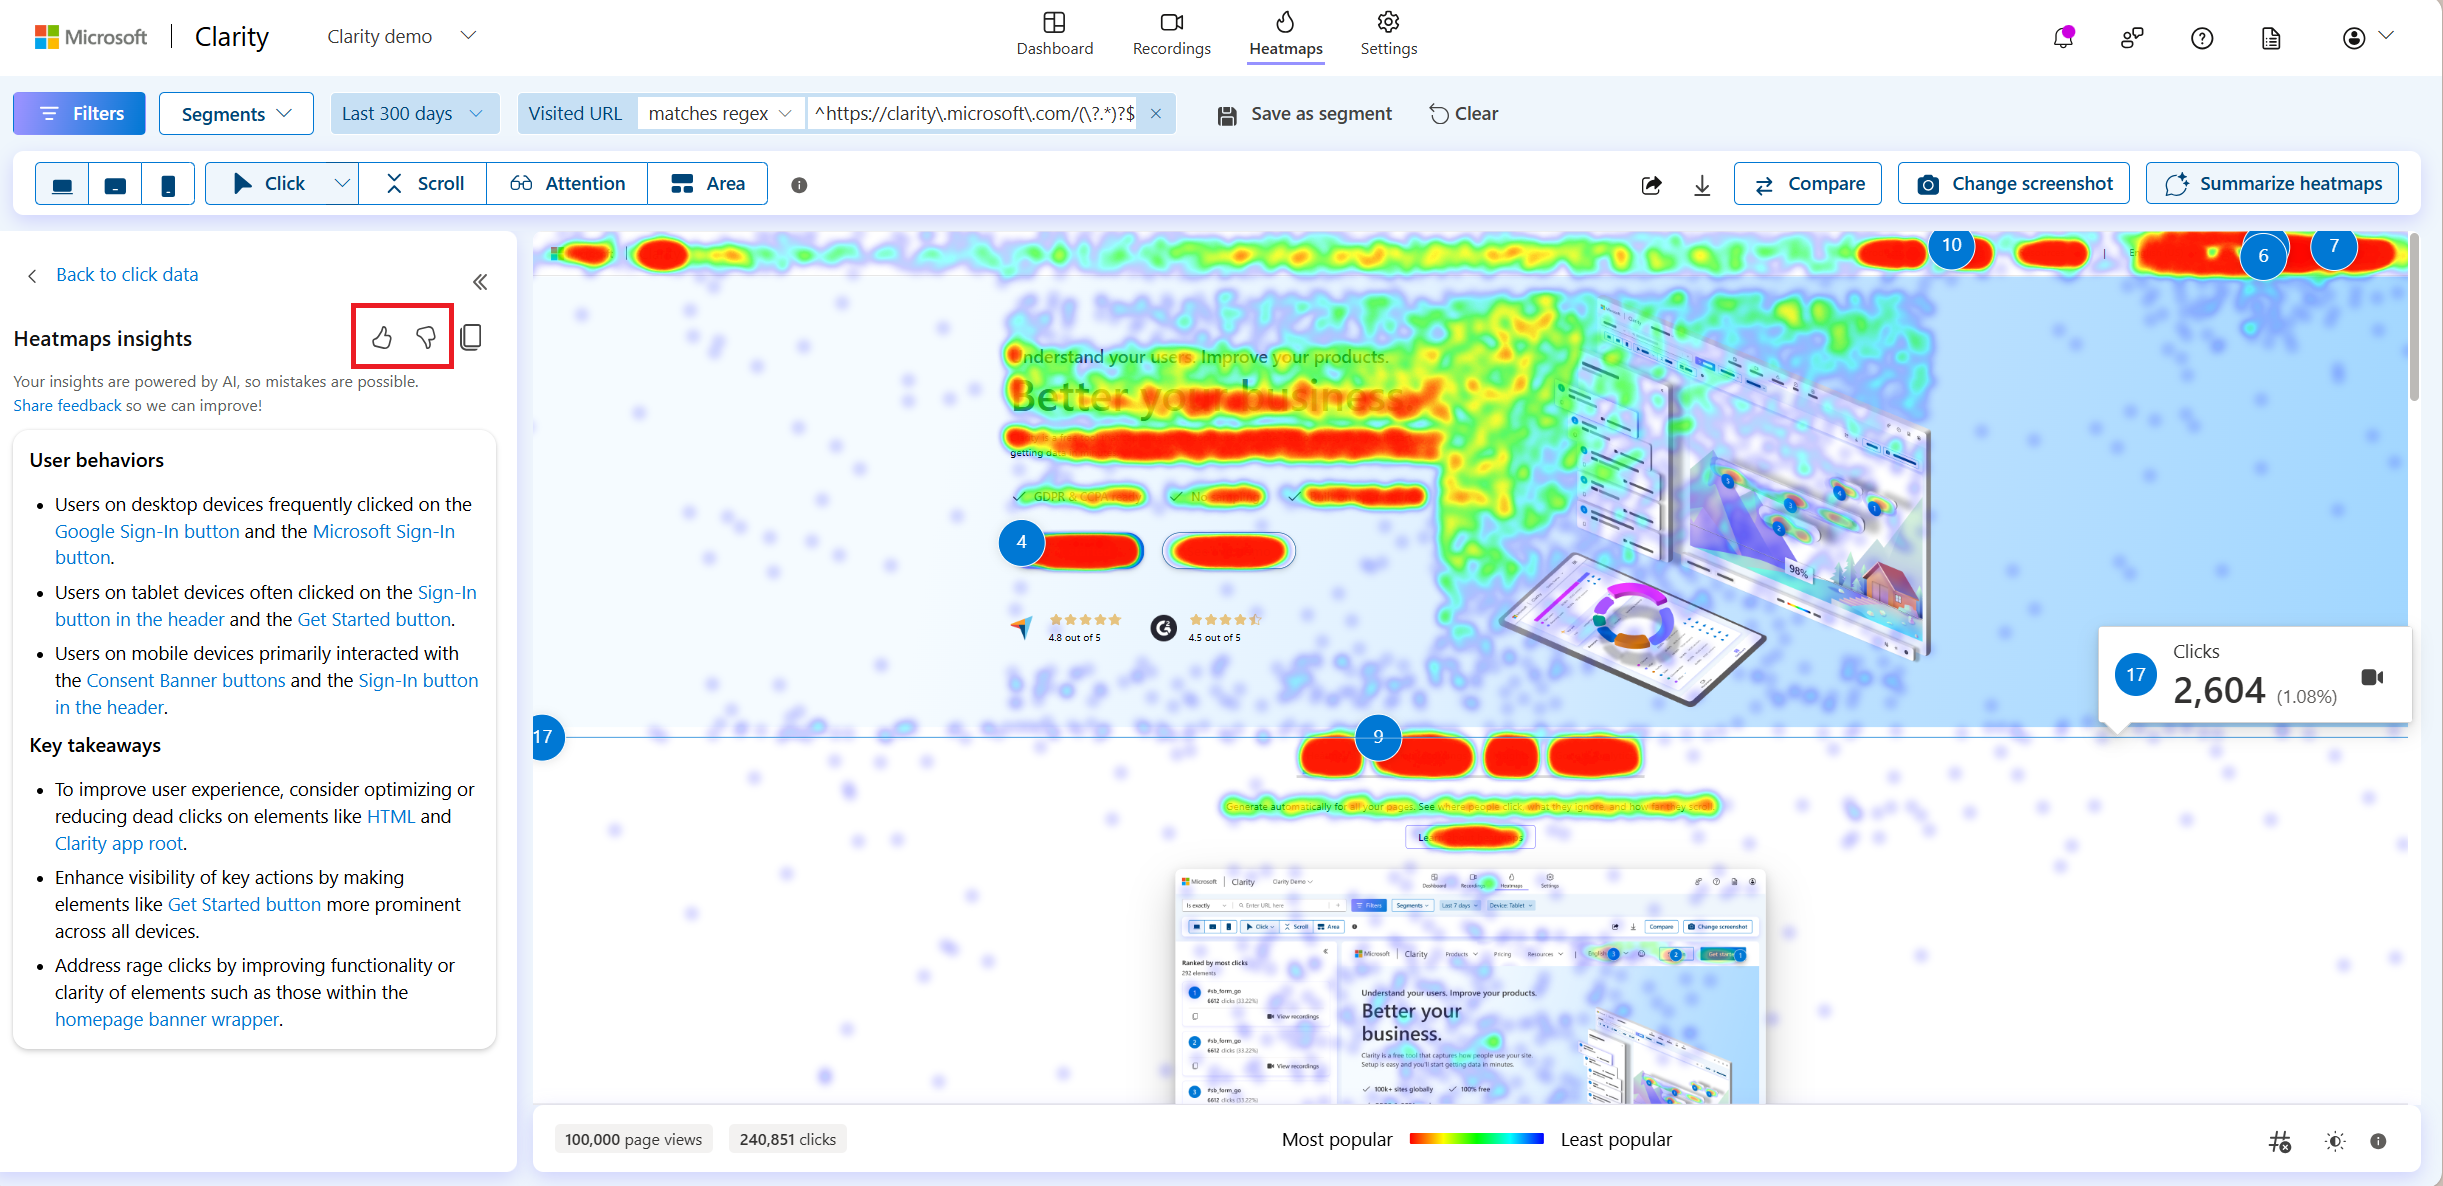Collapse the insights side panel

(x=480, y=282)
